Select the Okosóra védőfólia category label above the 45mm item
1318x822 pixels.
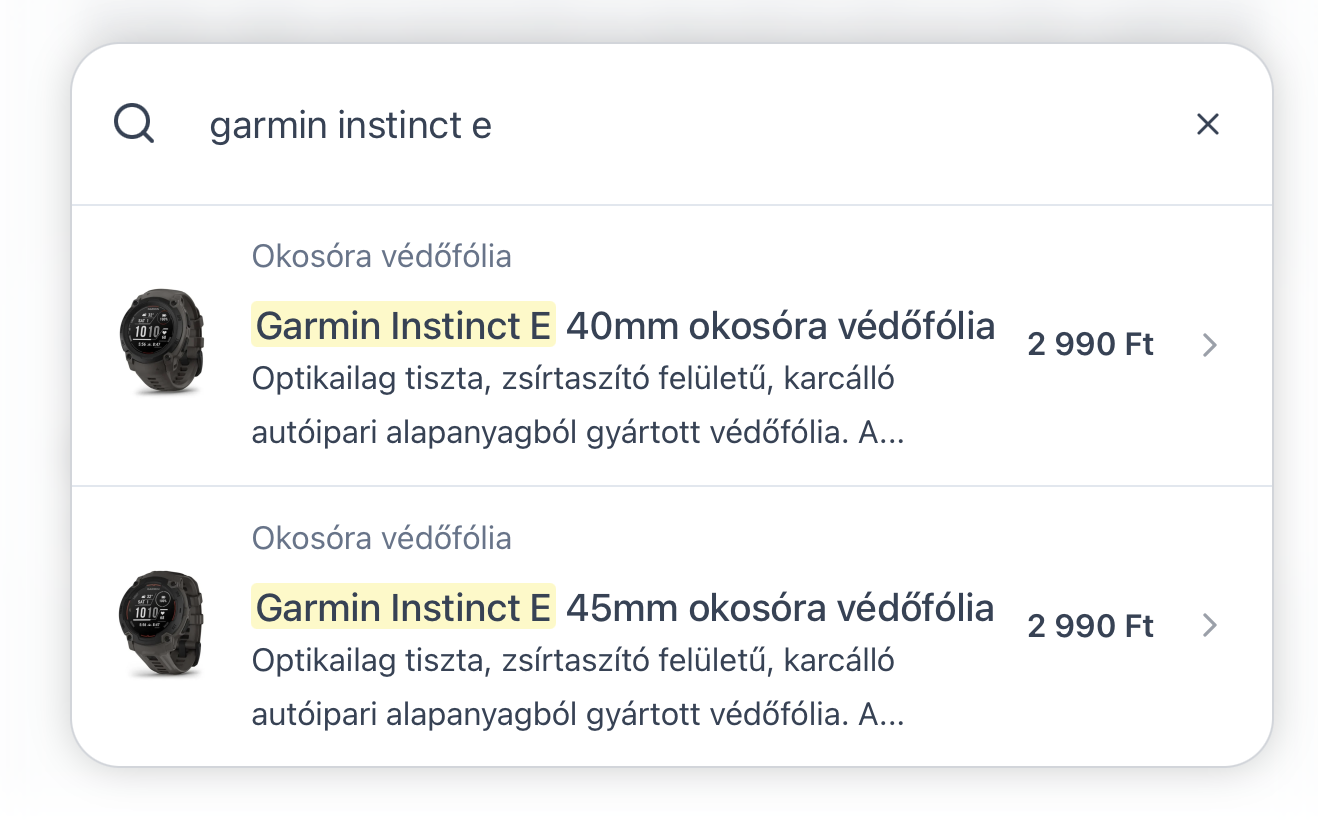(x=382, y=539)
